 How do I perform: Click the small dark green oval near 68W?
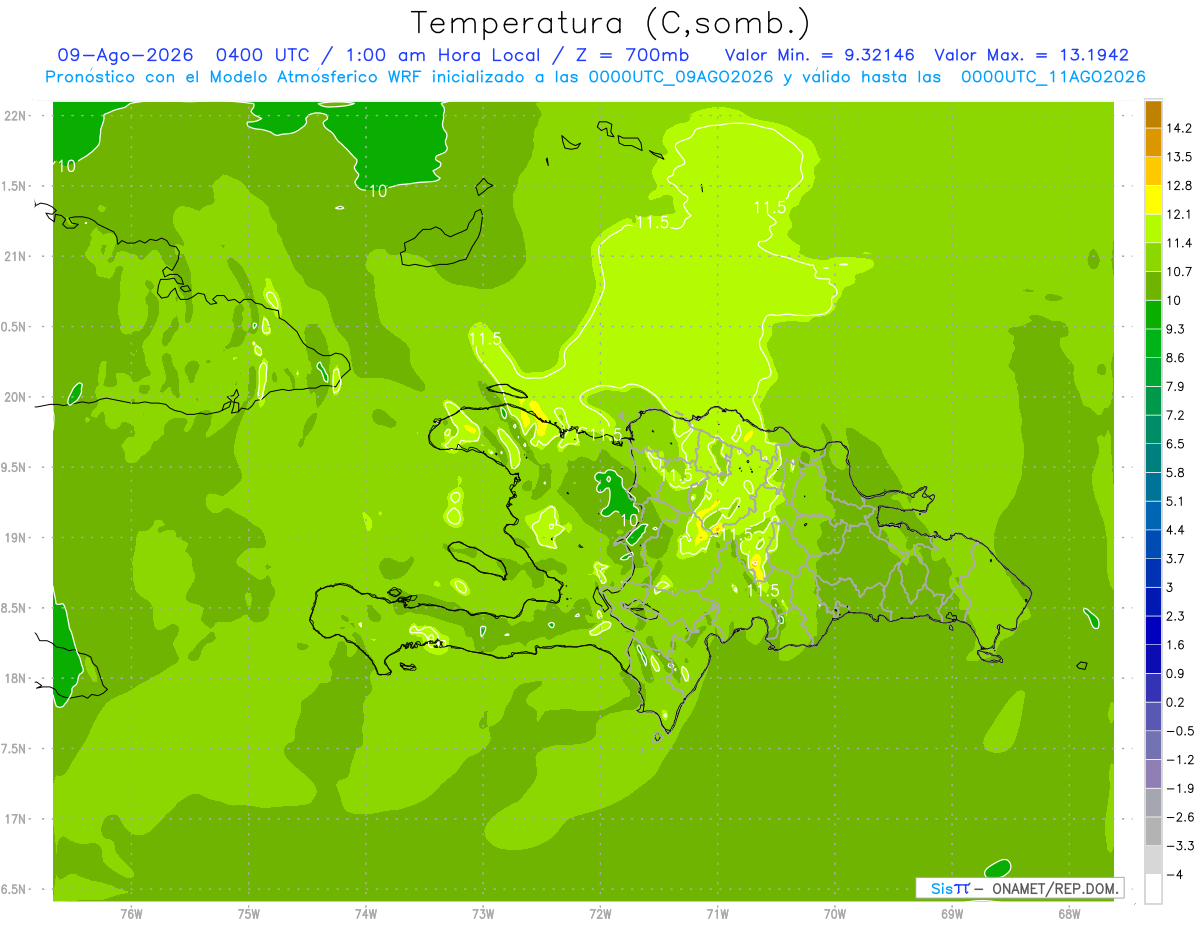point(1091,618)
